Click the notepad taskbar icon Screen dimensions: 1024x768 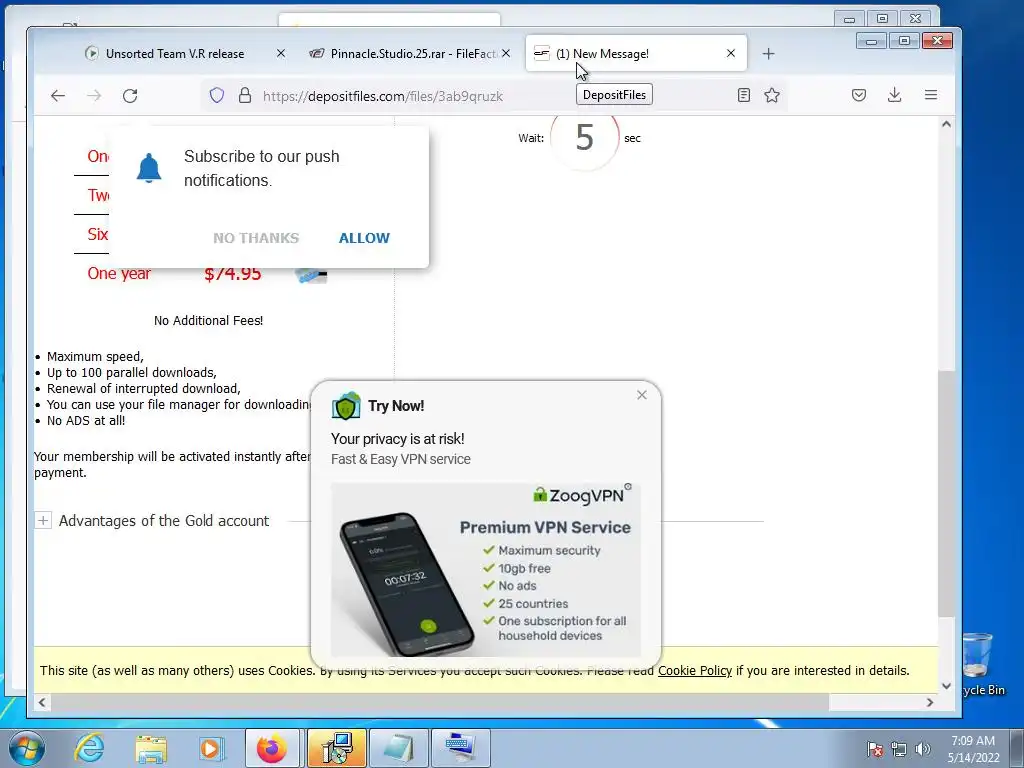[398, 748]
